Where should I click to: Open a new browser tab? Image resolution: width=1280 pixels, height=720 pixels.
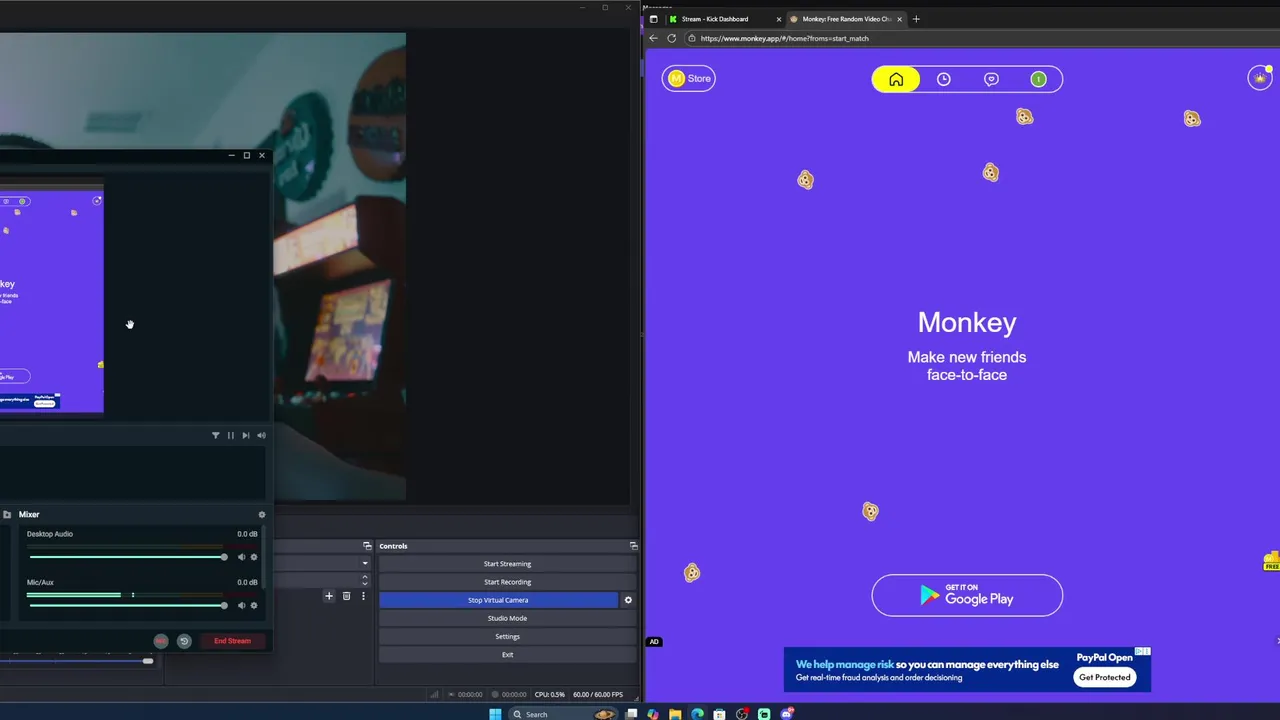coord(916,19)
